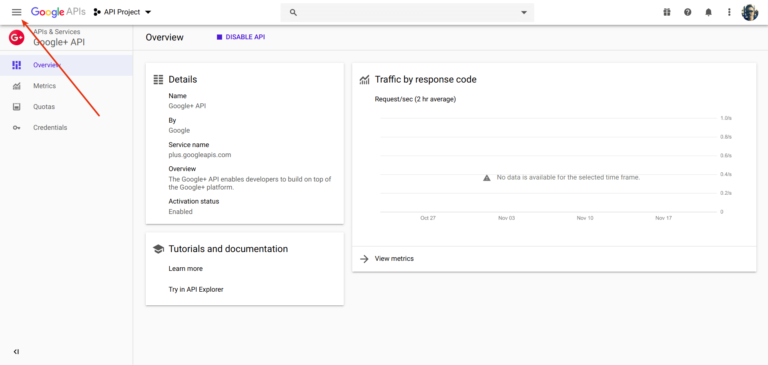Screen dimensions: 768x365
Task: Click the Request/sec (2 hr average) label
Action: click(415, 99)
